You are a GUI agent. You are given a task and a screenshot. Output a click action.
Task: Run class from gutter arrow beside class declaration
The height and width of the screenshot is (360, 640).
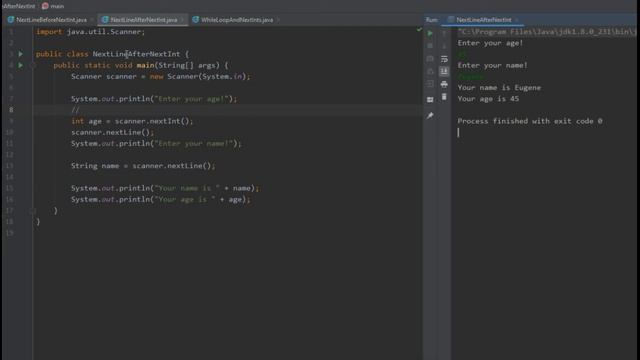[x=21, y=54]
